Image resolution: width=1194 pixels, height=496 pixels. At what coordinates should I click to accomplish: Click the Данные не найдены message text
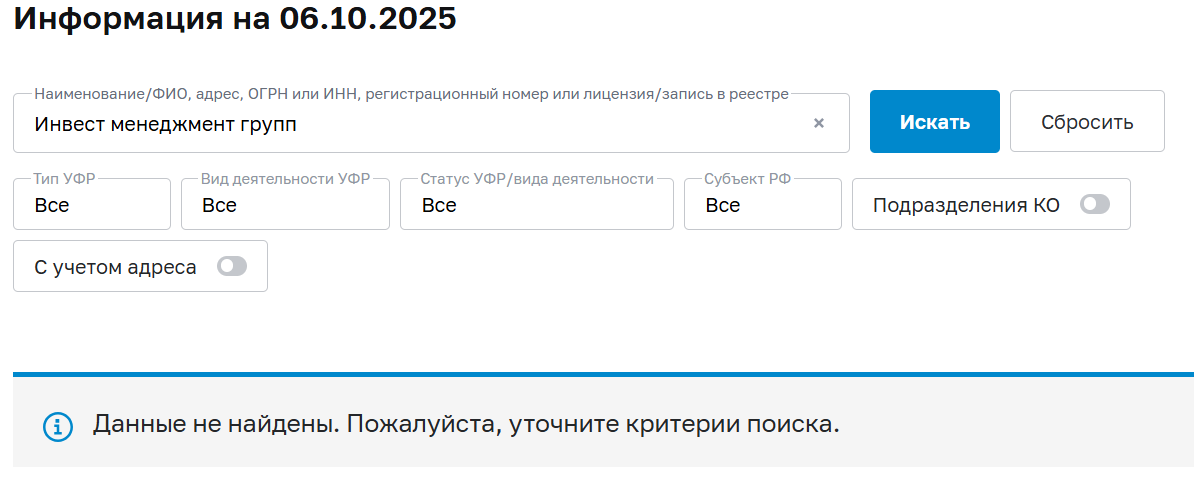pos(466,424)
